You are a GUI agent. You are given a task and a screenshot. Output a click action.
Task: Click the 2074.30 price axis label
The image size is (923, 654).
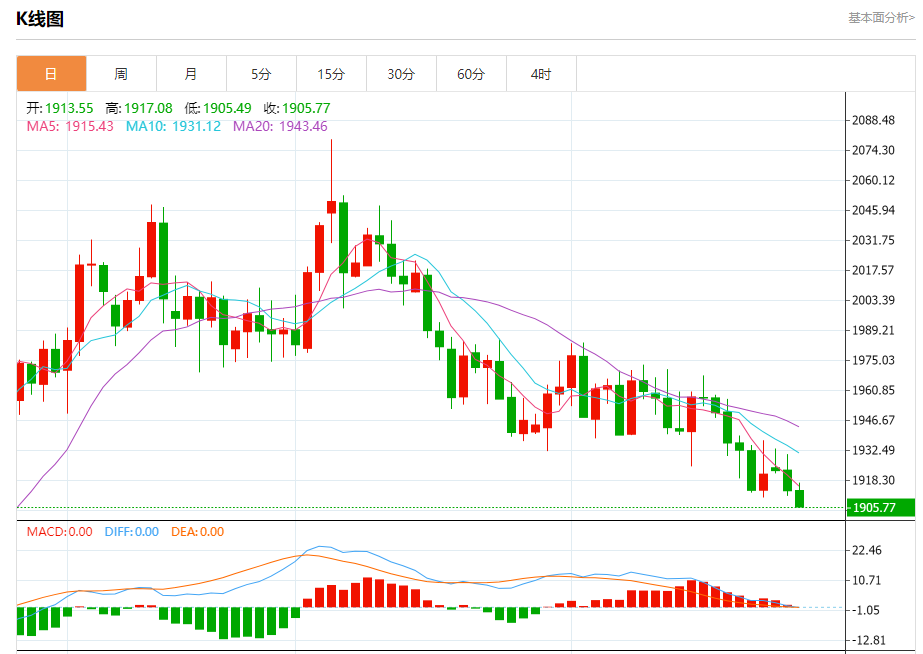[x=874, y=150]
